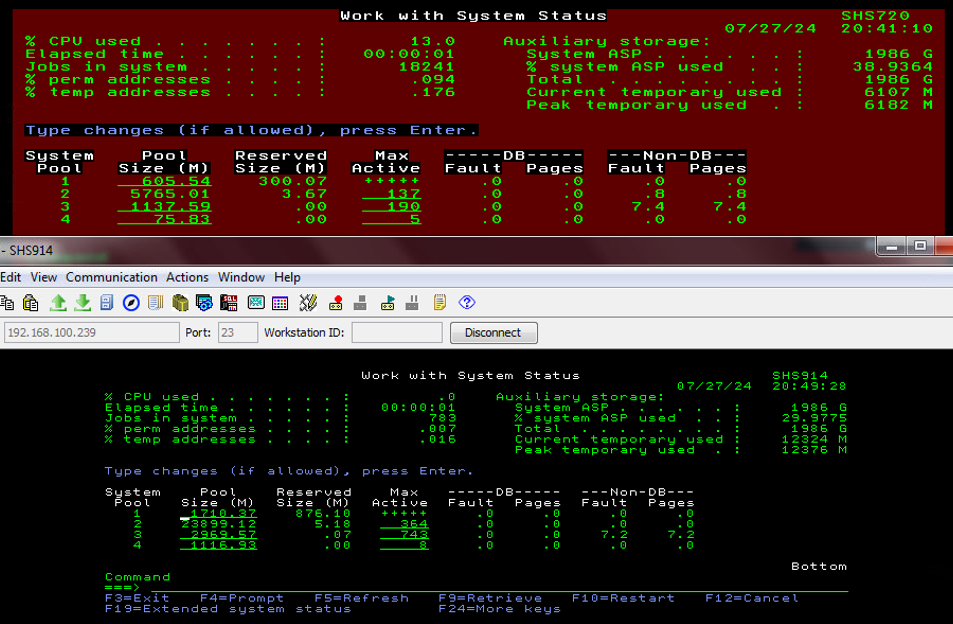
Task: Open the Actions menu
Action: 187,277
